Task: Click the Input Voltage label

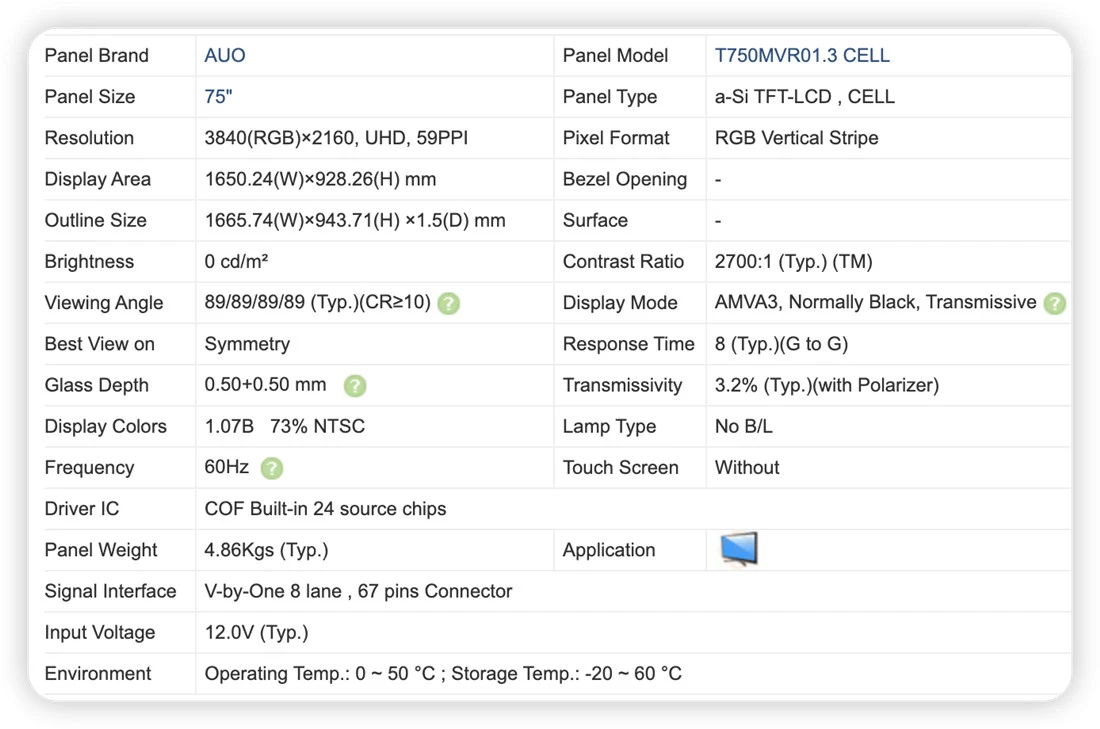Action: pyautogui.click(x=100, y=633)
